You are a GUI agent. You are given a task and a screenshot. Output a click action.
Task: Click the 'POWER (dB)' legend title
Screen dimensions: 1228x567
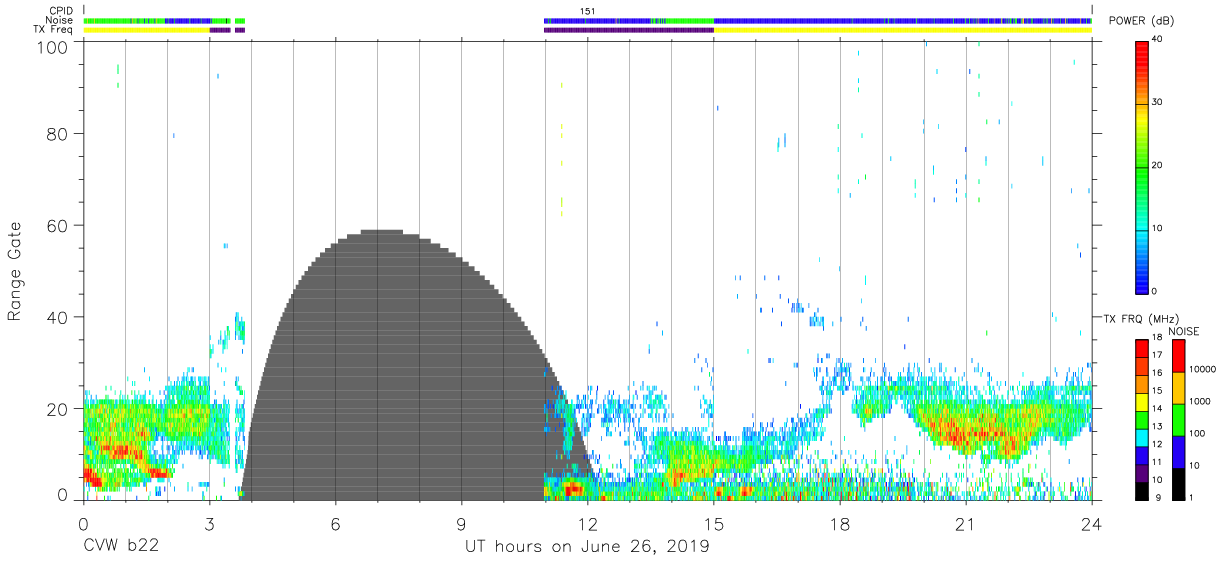[1141, 21]
